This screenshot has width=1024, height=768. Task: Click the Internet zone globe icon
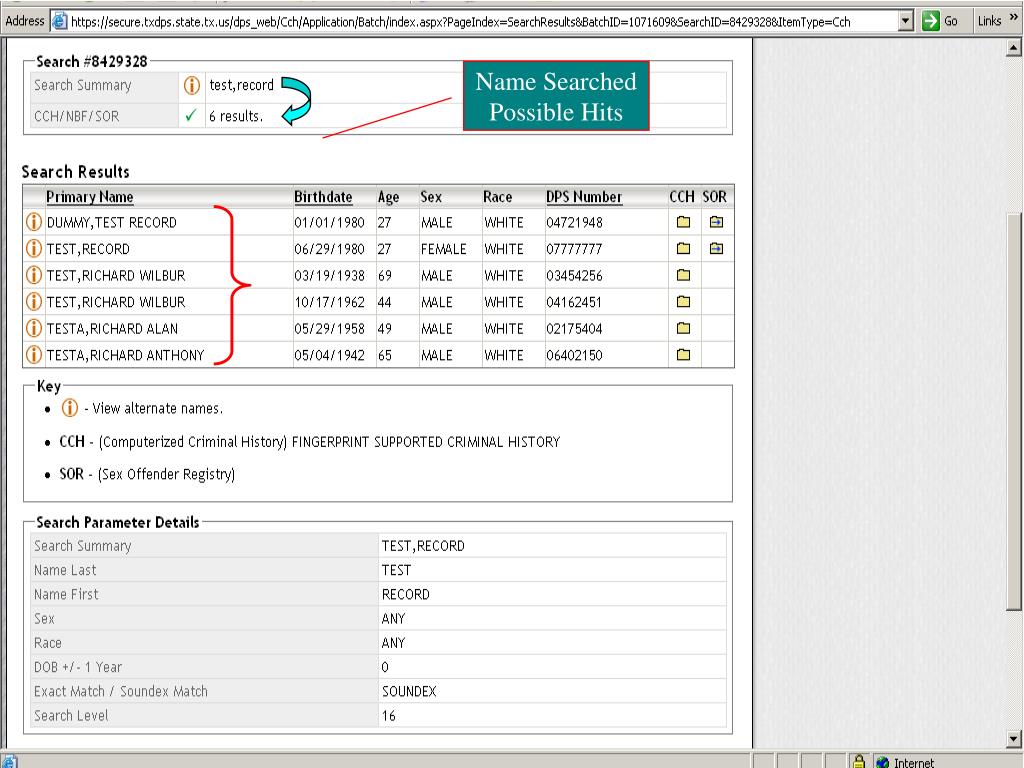(x=882, y=762)
